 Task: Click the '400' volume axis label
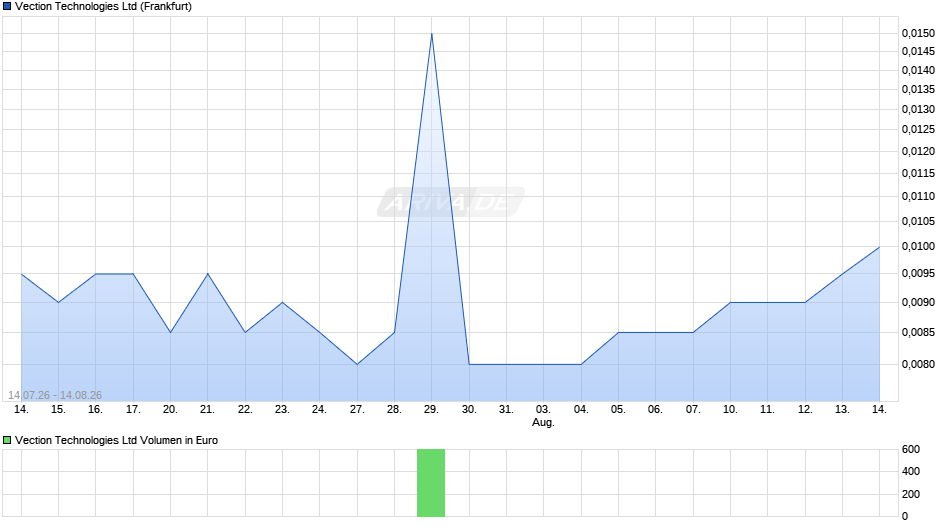tap(911, 471)
